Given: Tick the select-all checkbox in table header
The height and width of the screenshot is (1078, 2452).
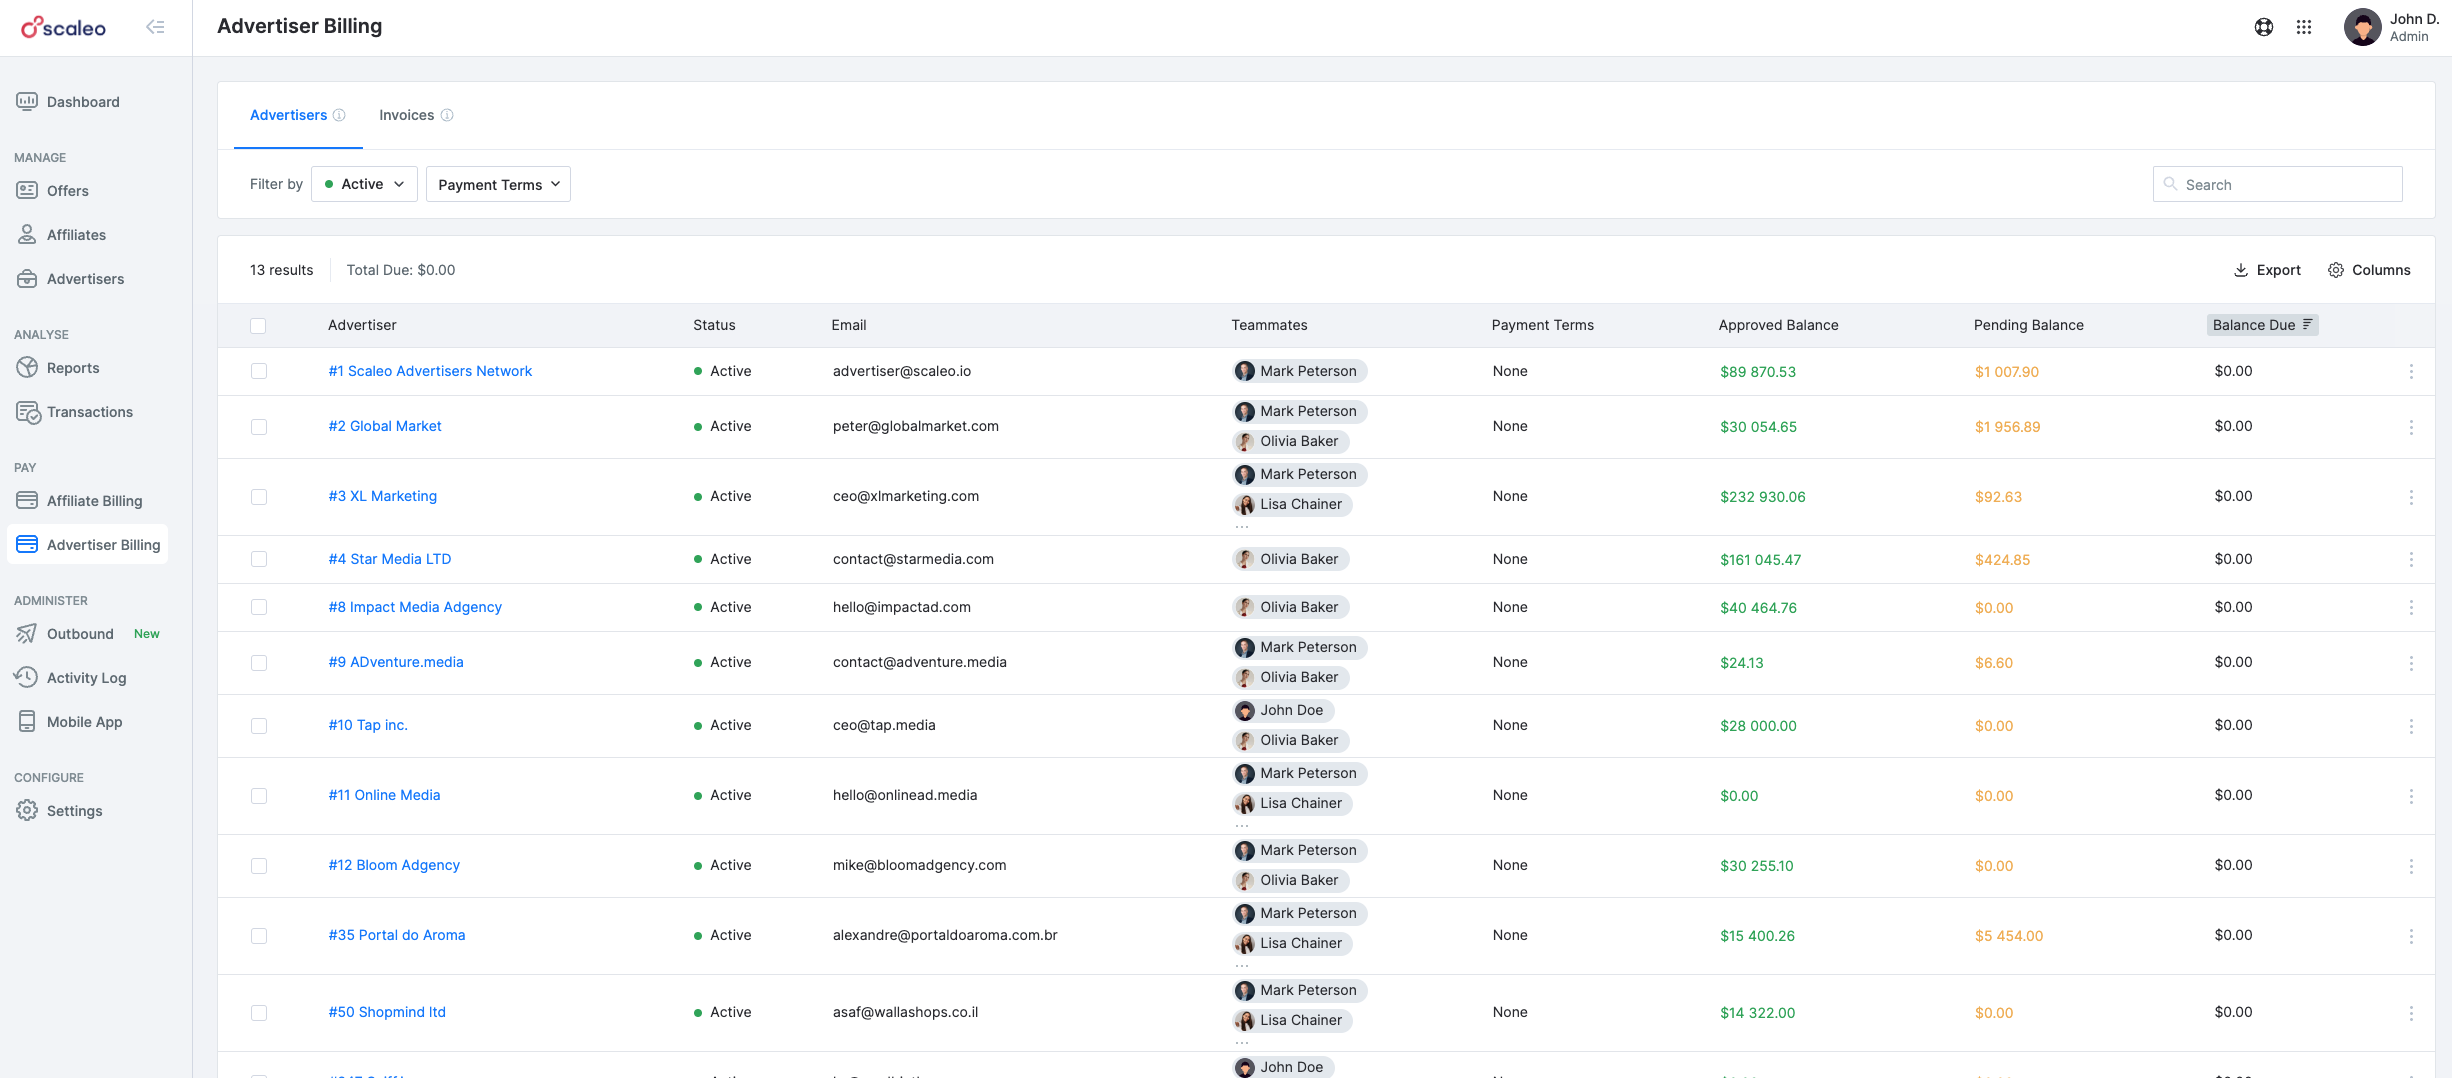Looking at the screenshot, I should [258, 325].
